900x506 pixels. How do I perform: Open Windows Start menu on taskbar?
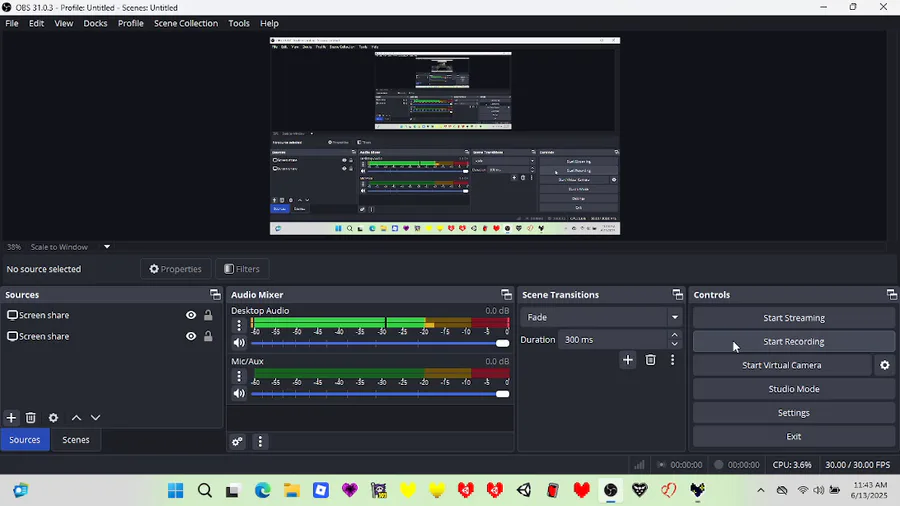176,491
